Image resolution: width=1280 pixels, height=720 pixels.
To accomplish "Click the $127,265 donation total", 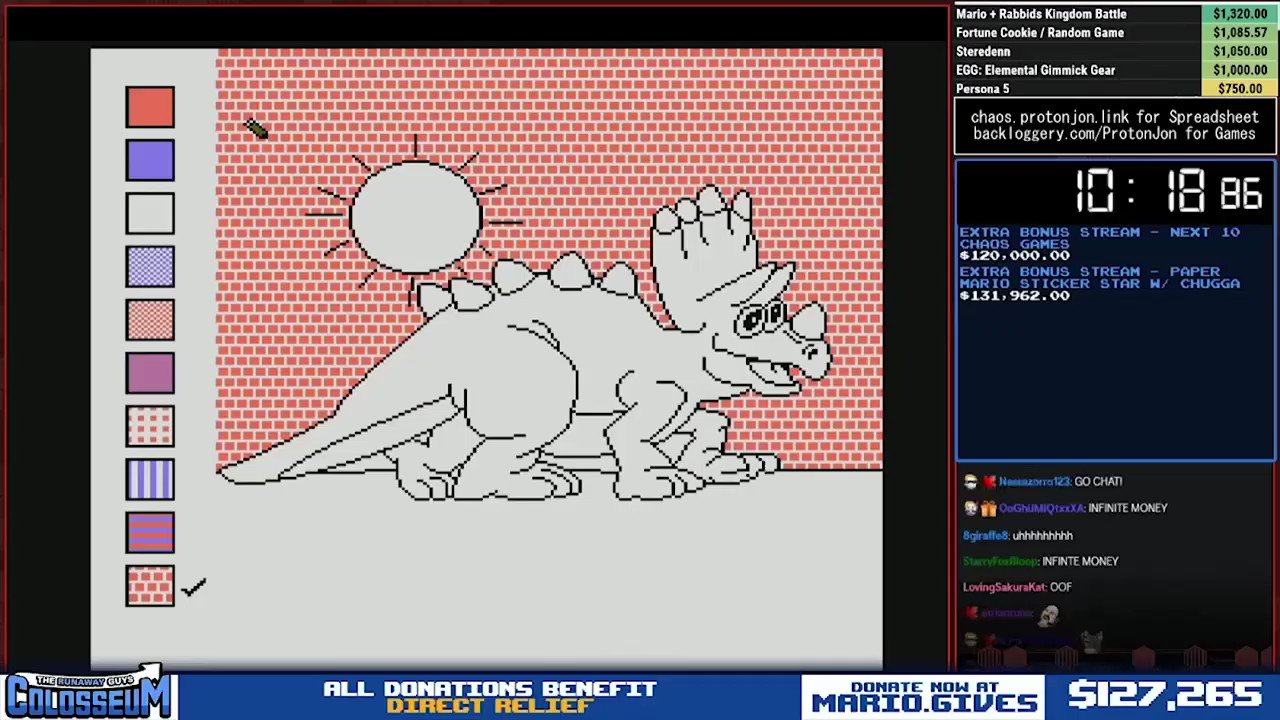I will [1165, 695].
